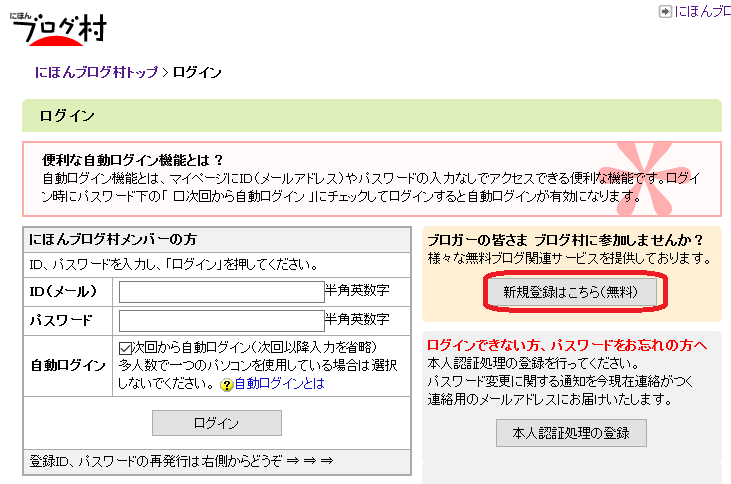Click inside the パスワード input field
This screenshot has height=484, width=731.
pyautogui.click(x=221, y=321)
